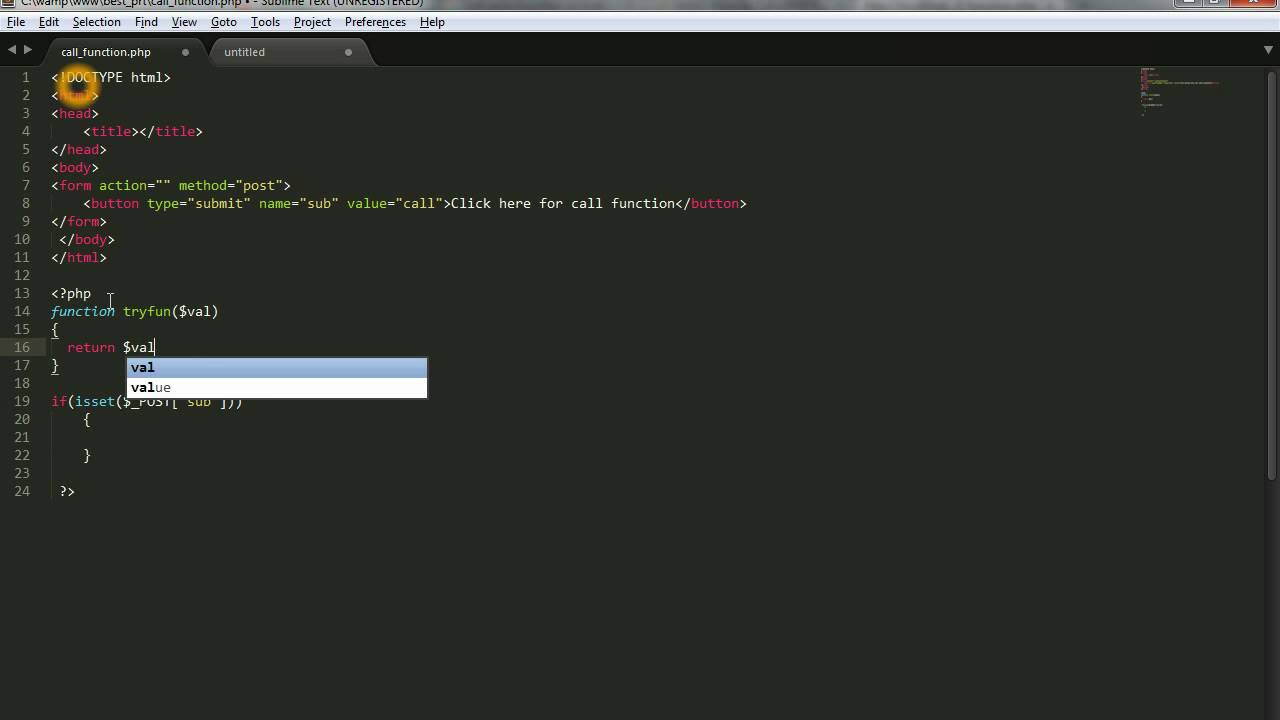Image resolution: width=1280 pixels, height=720 pixels.
Task: Click the '<title>' opening tag on line 4
Action: click(x=111, y=131)
